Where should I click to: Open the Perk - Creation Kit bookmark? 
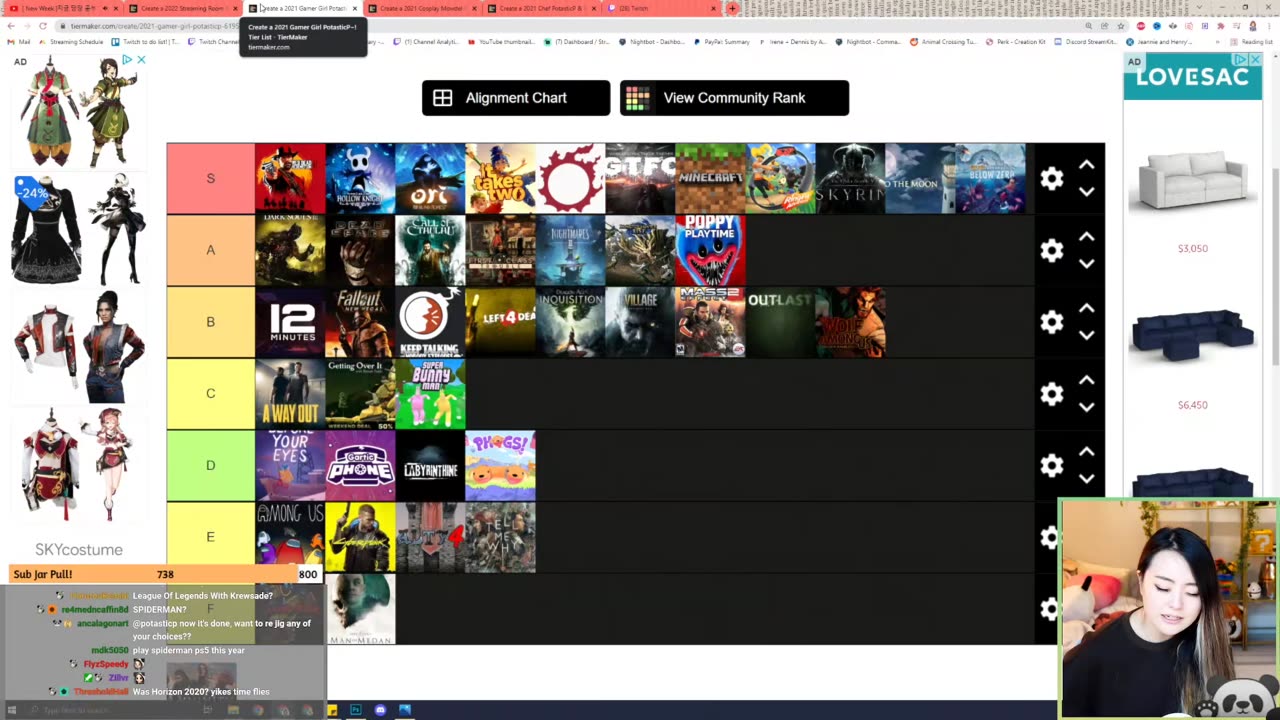(x=1014, y=42)
